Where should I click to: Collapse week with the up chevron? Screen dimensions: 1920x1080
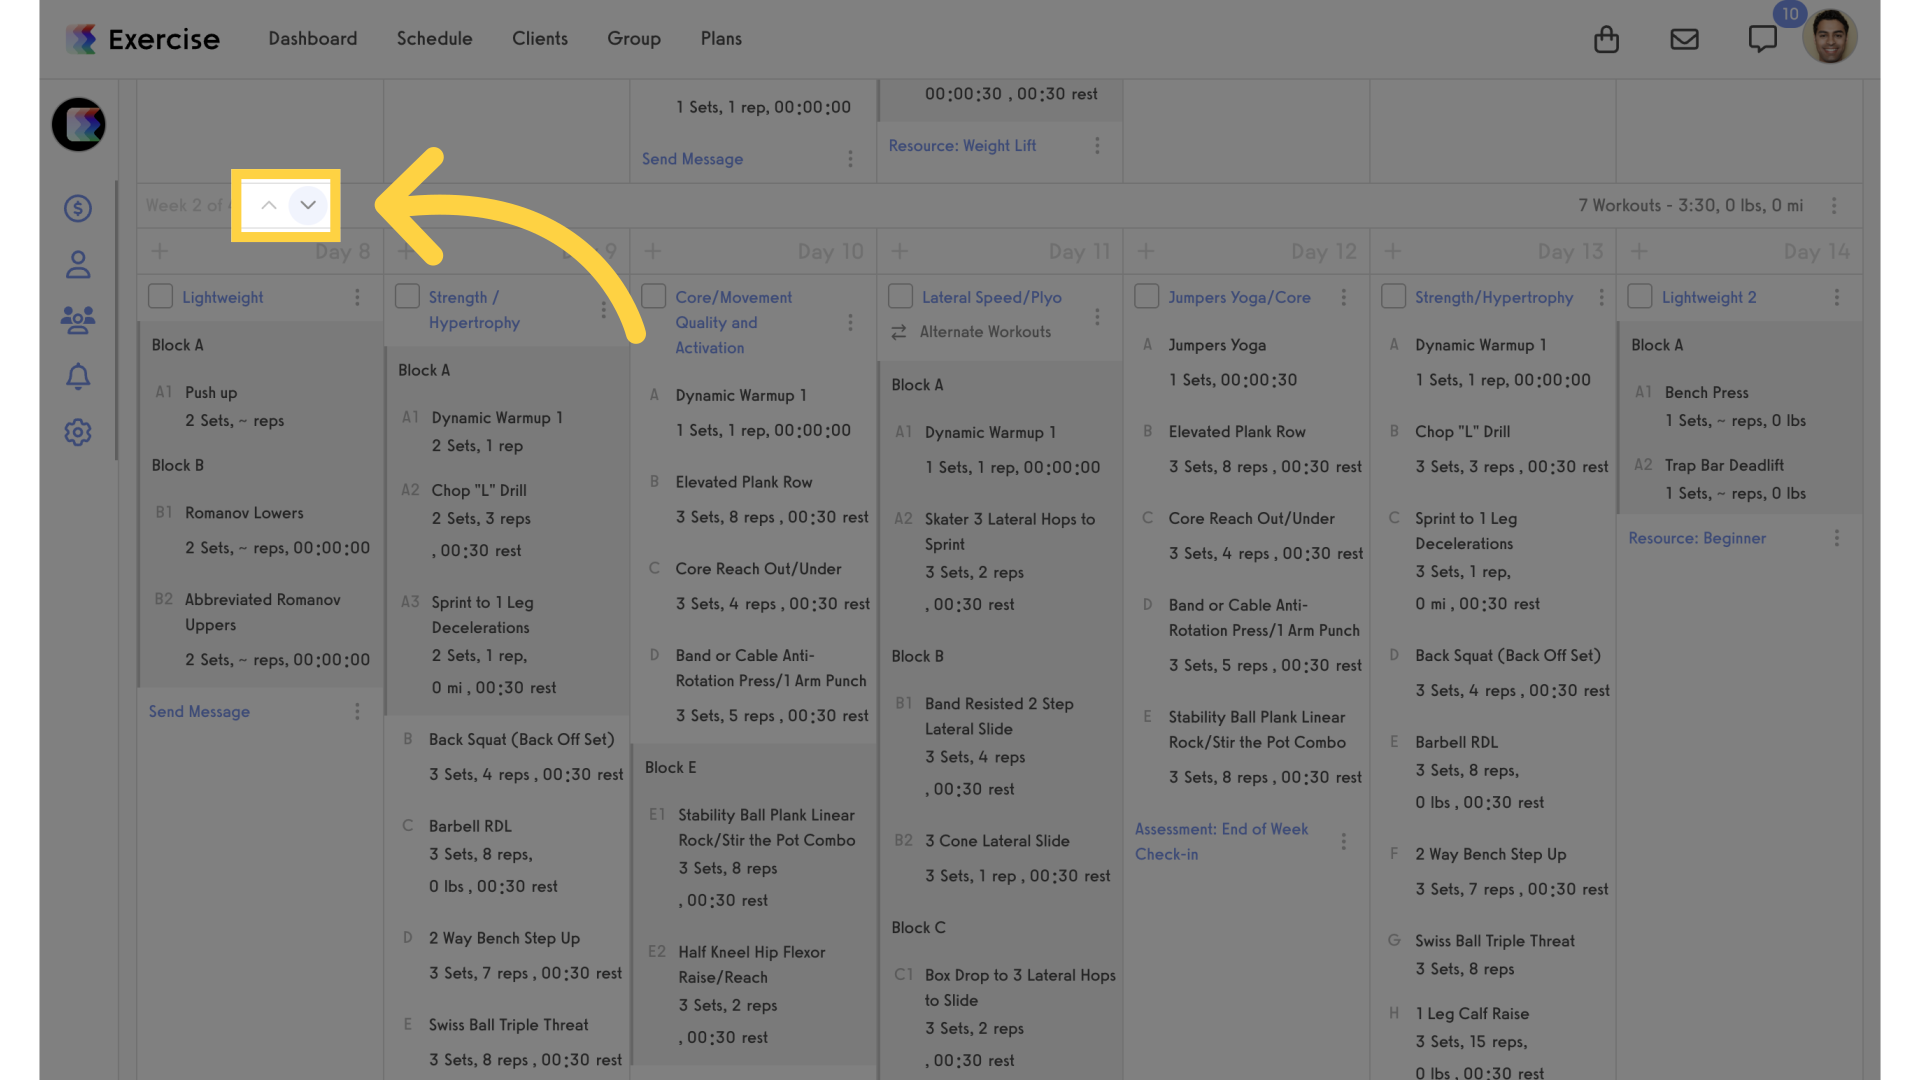pyautogui.click(x=268, y=205)
